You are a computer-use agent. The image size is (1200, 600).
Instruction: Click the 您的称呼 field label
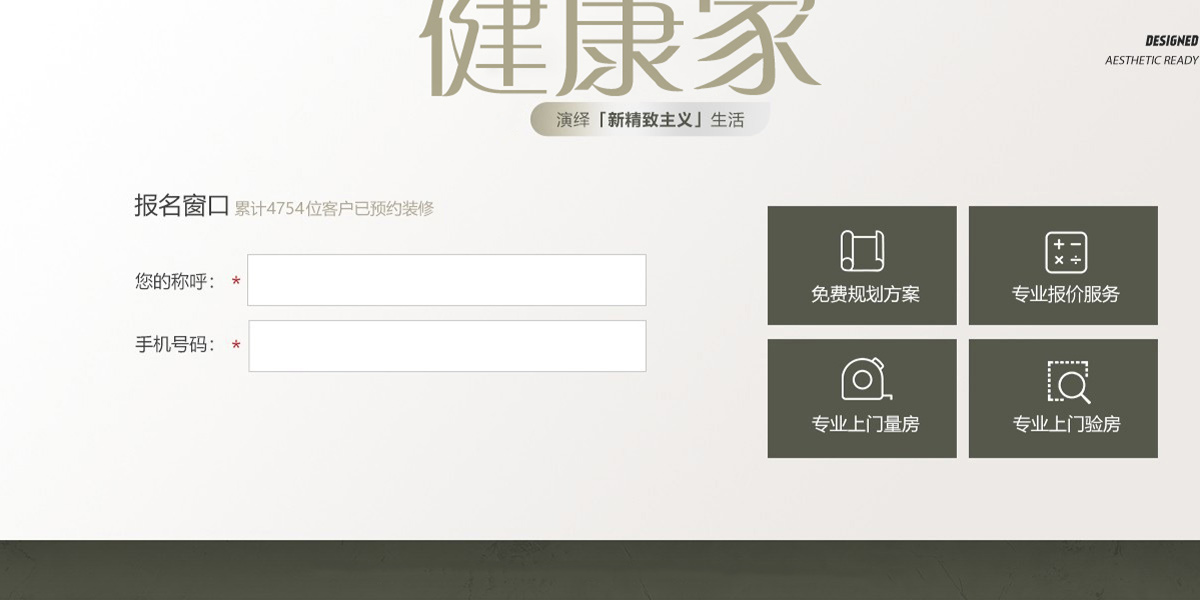(x=175, y=282)
